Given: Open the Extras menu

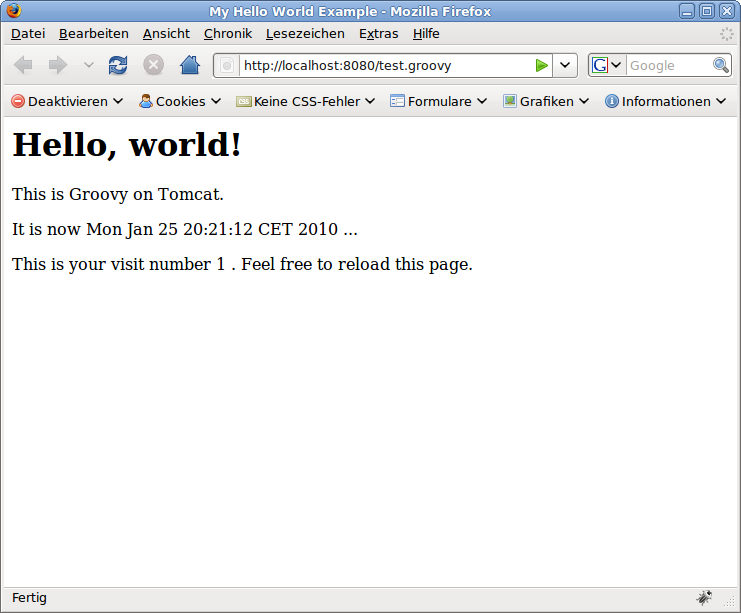Looking at the screenshot, I should pos(379,34).
